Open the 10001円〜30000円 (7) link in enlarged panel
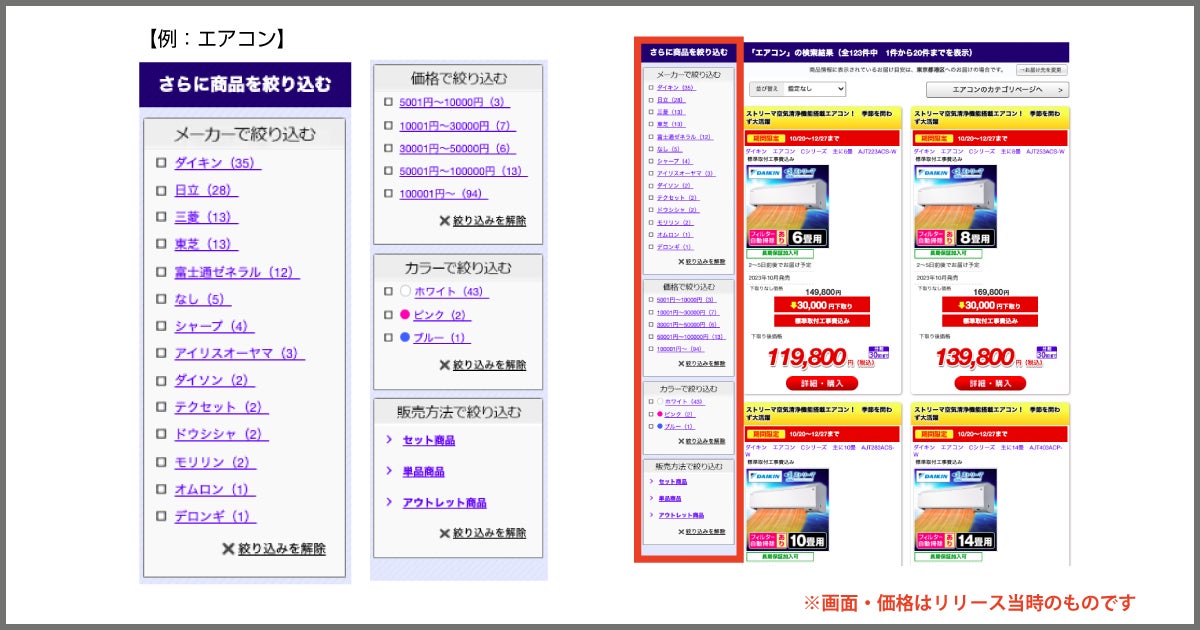 click(x=457, y=126)
